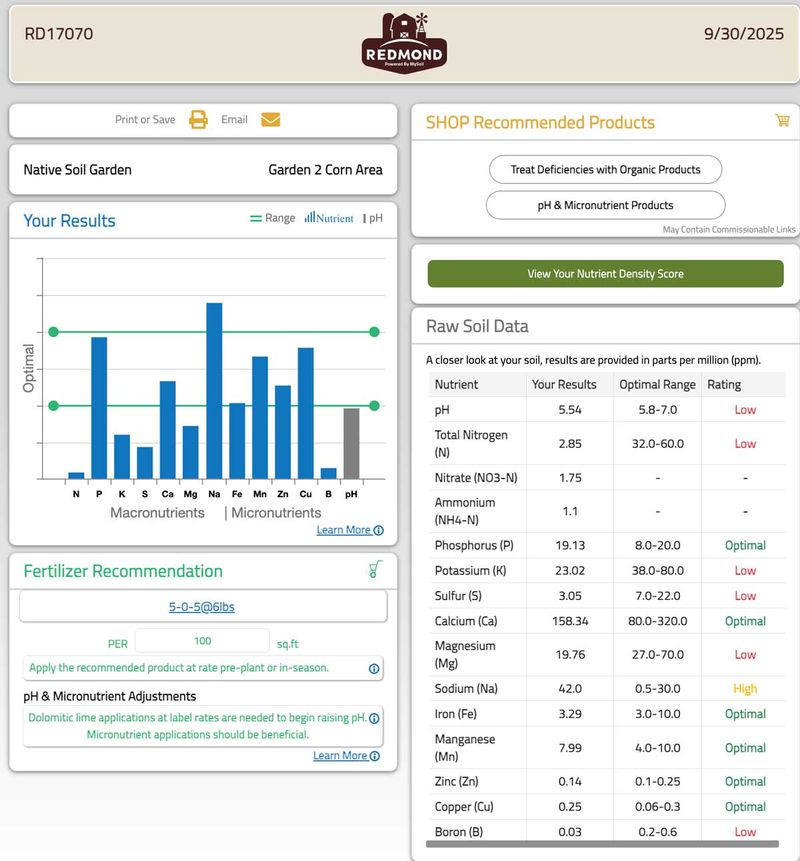Click the tall Na bar in the chart
Image resolution: width=800 pixels, height=861 pixels.
pos(214,390)
